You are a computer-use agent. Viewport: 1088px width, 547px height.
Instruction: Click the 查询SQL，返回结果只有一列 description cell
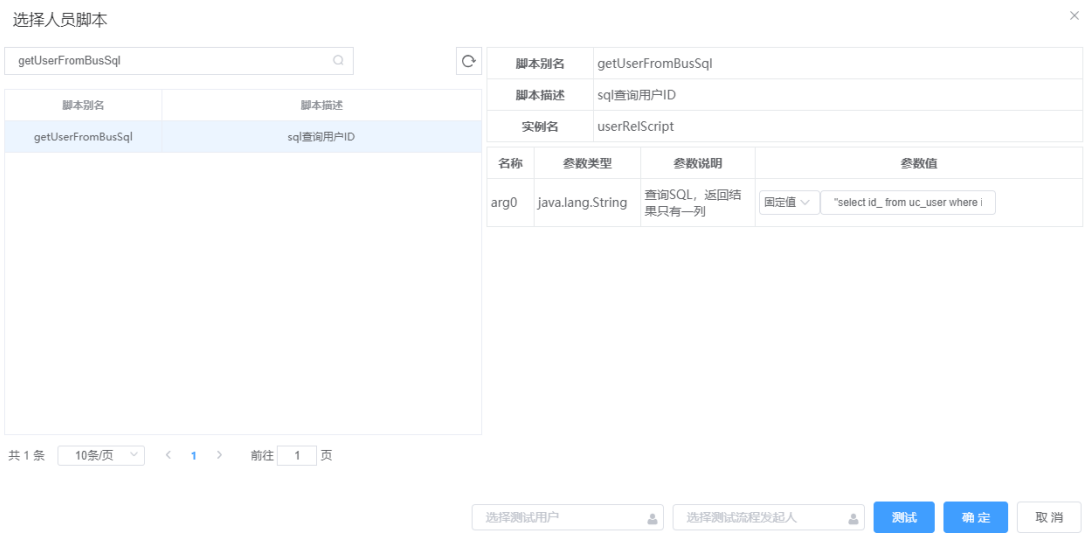697,203
